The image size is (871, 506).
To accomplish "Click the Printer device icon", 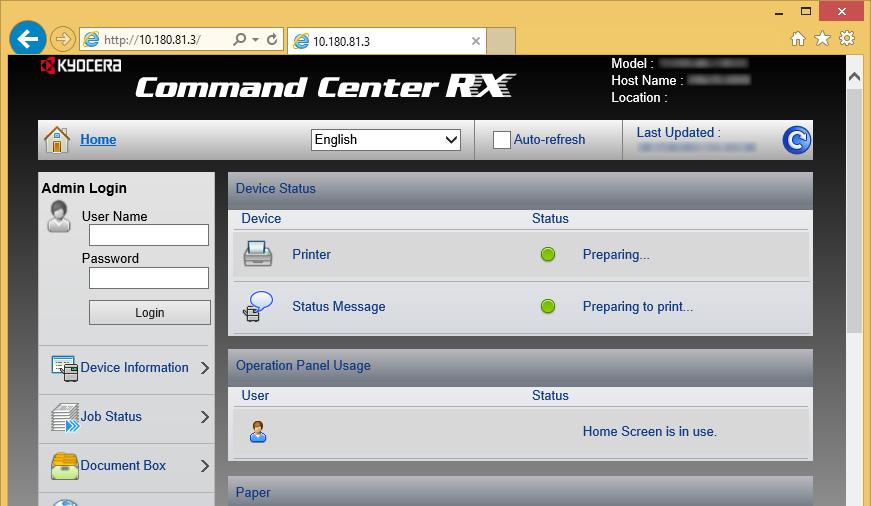I will click(258, 254).
